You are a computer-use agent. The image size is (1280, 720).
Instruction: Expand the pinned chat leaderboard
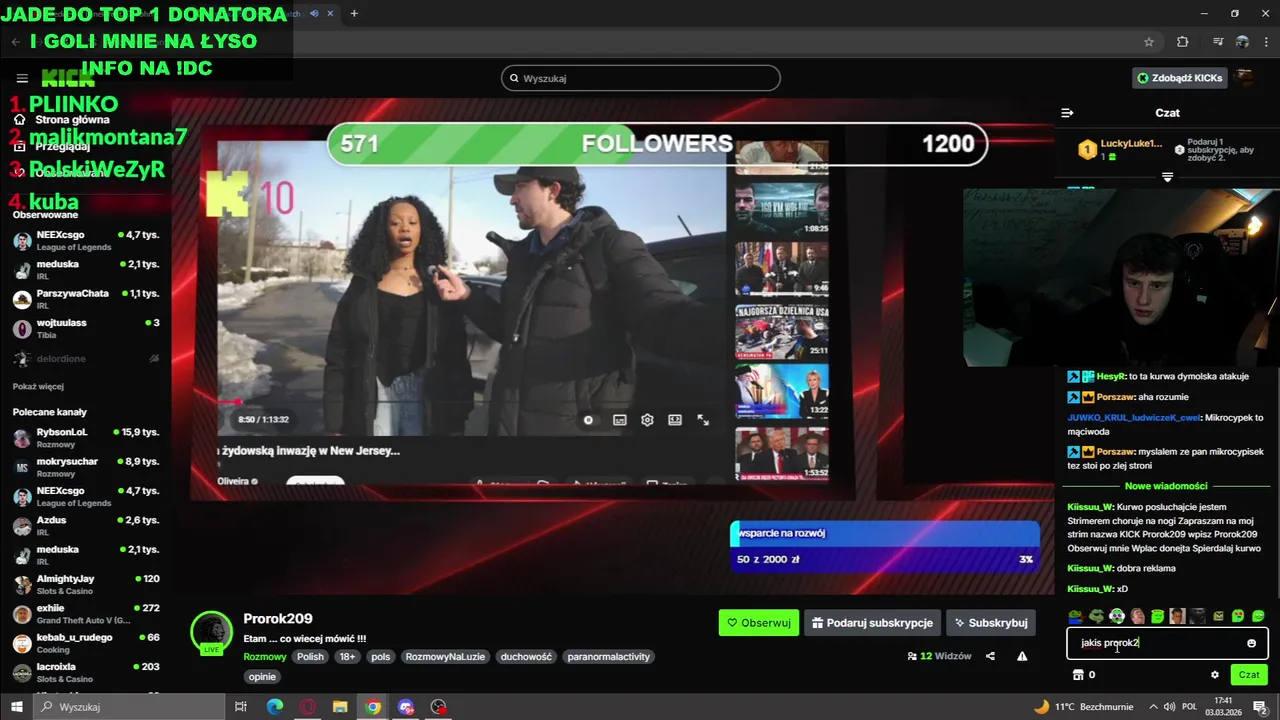[x=1167, y=177]
